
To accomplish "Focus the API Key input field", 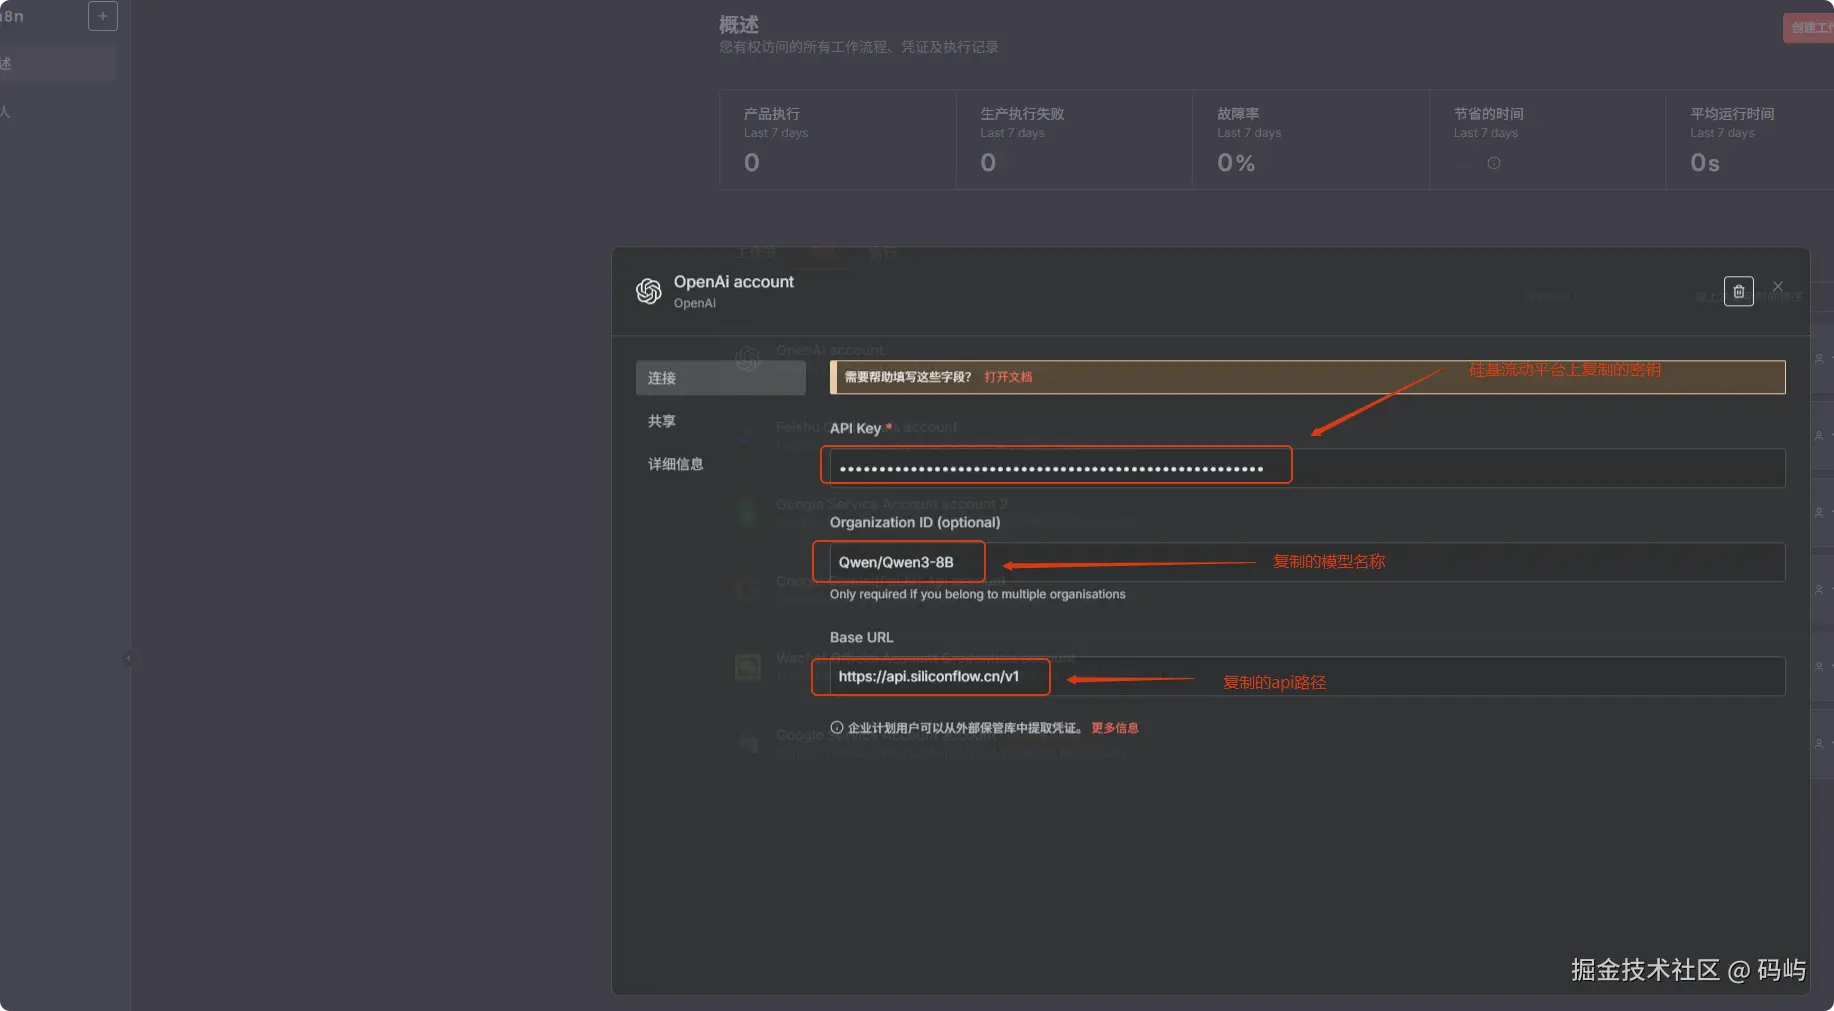I will [x=1307, y=468].
